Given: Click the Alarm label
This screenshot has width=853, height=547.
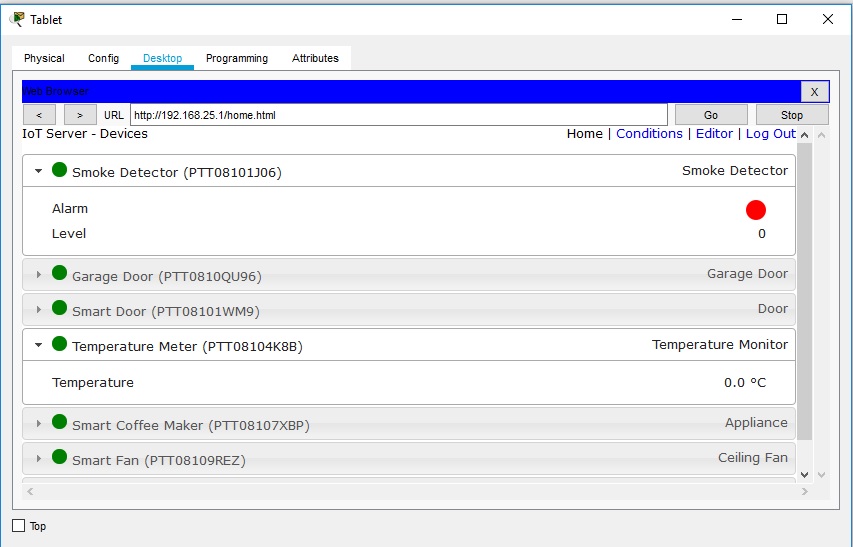Looking at the screenshot, I should (x=70, y=209).
